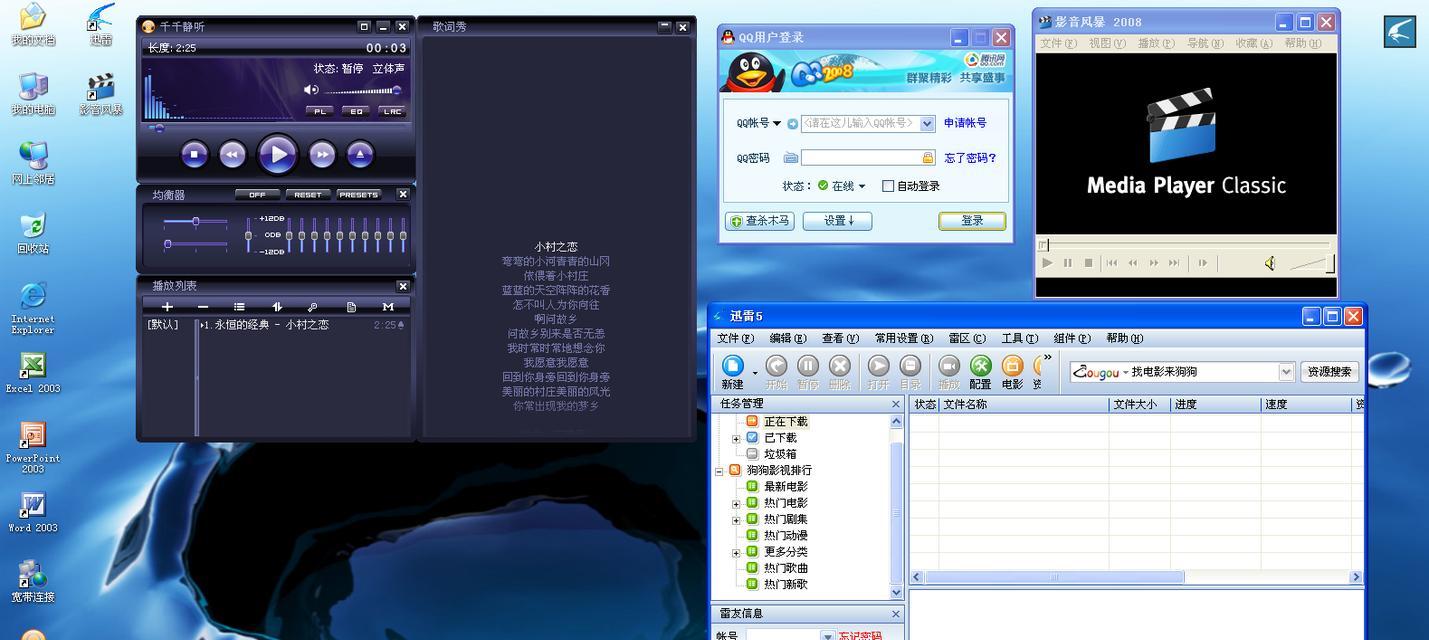Click pause in Media Player Classic
Image resolution: width=1429 pixels, height=640 pixels.
pyautogui.click(x=1067, y=263)
